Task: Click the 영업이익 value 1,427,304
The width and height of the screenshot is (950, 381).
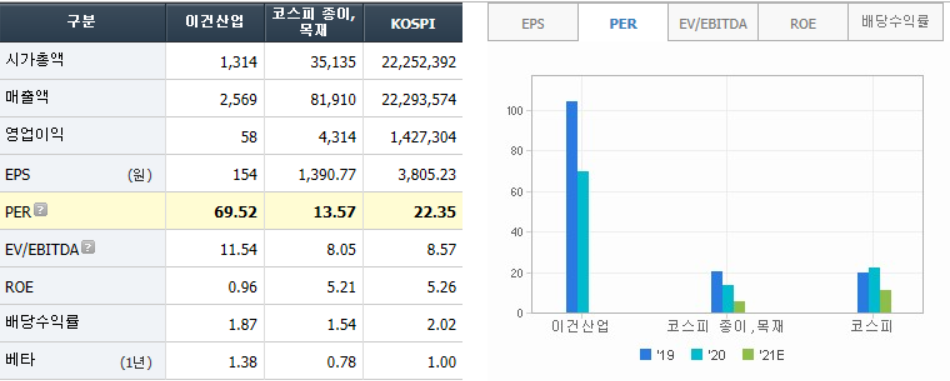Action: [x=423, y=137]
